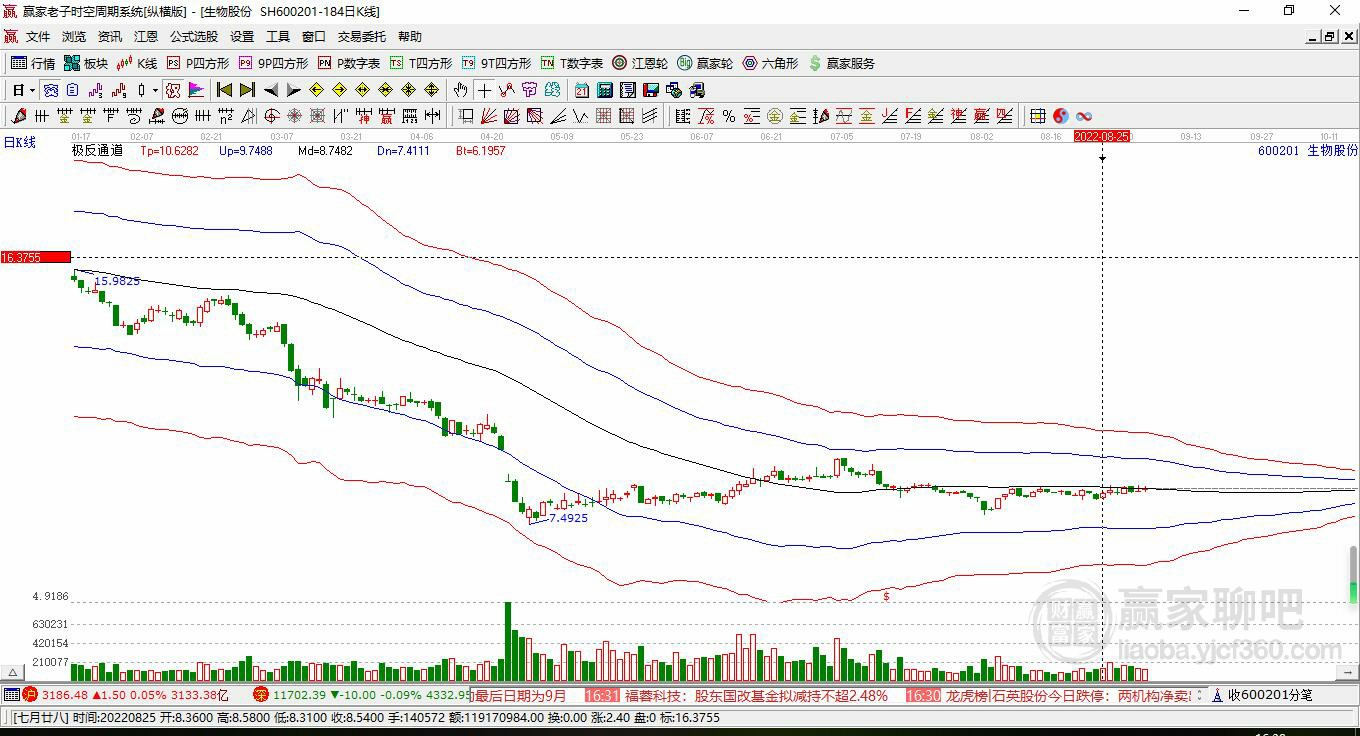Launch the 江恩轮 Gann wheel

coord(640,63)
